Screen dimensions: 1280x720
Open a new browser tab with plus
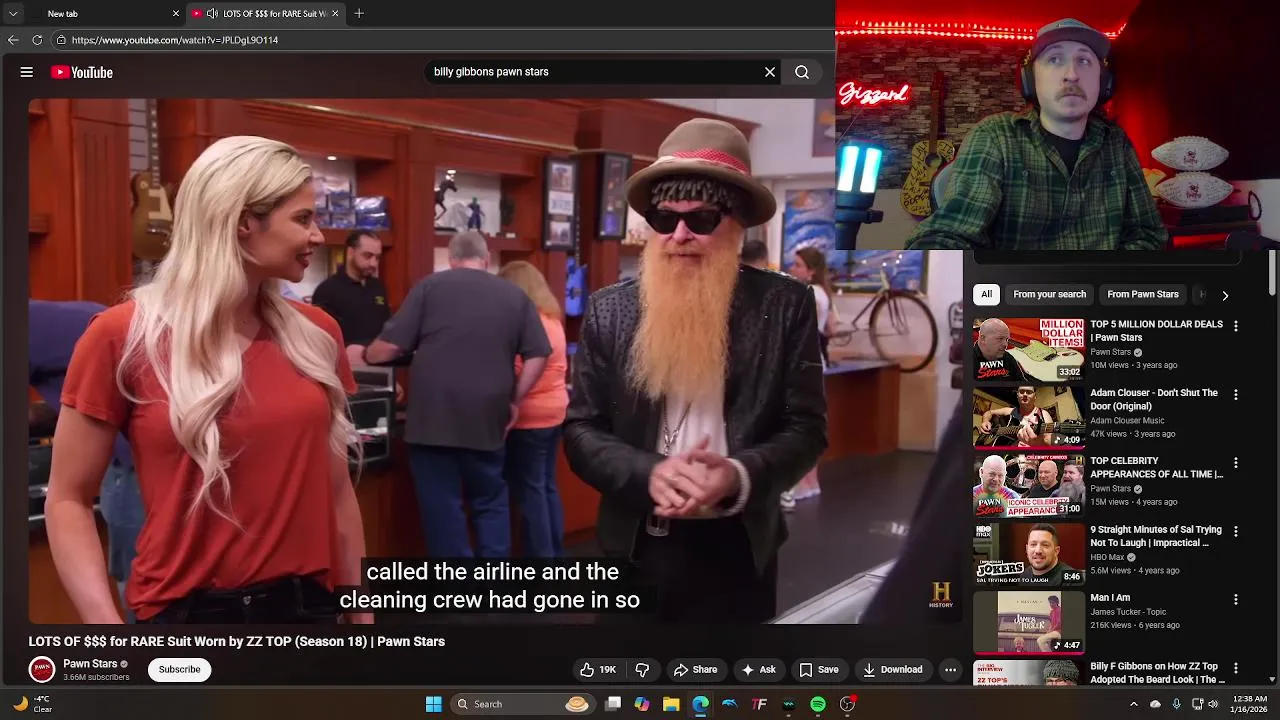tap(359, 14)
